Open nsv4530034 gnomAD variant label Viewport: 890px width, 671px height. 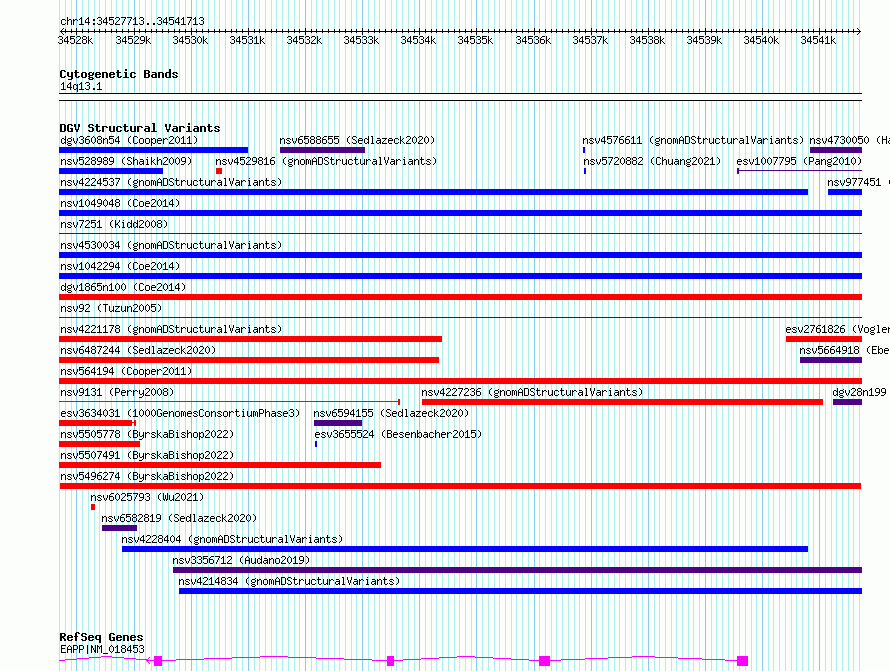171,245
